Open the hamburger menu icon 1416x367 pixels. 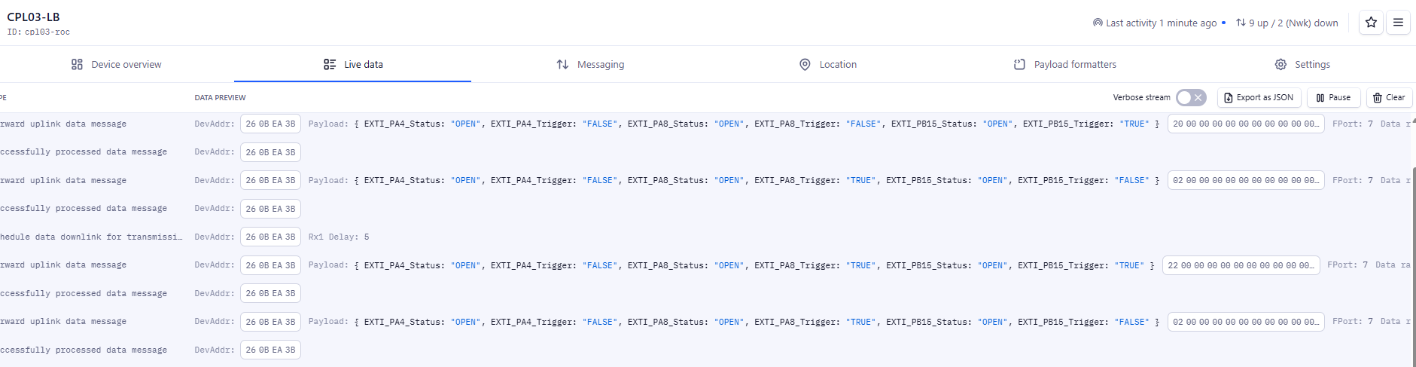coord(1398,22)
